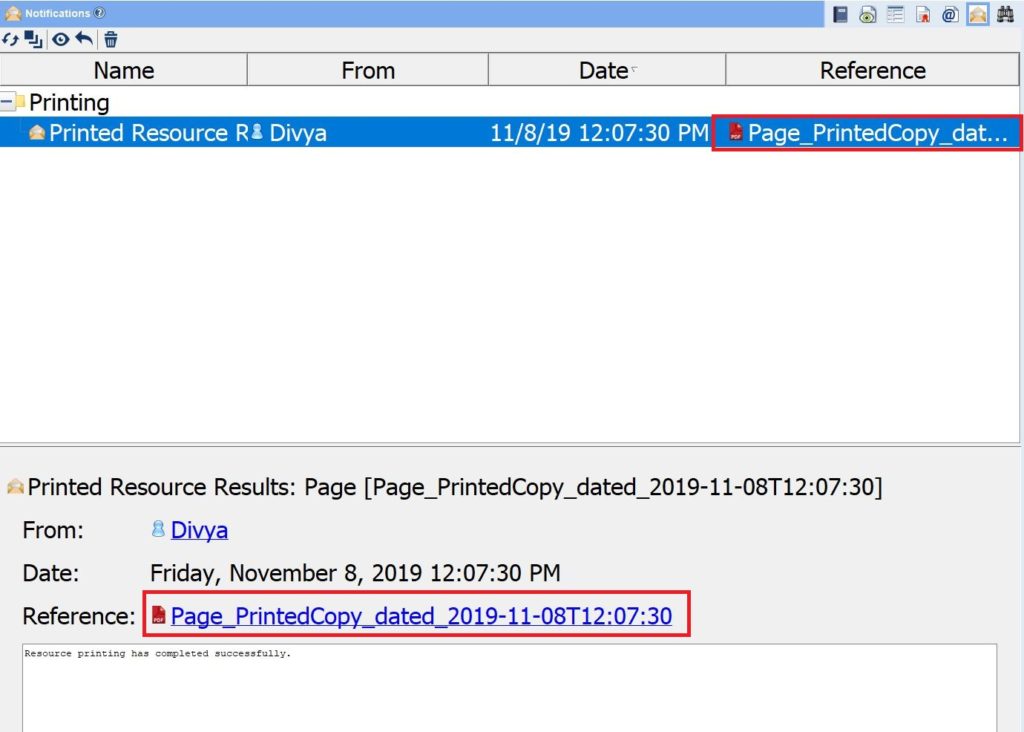
Task: Open the blue book icon panel
Action: coord(841,14)
